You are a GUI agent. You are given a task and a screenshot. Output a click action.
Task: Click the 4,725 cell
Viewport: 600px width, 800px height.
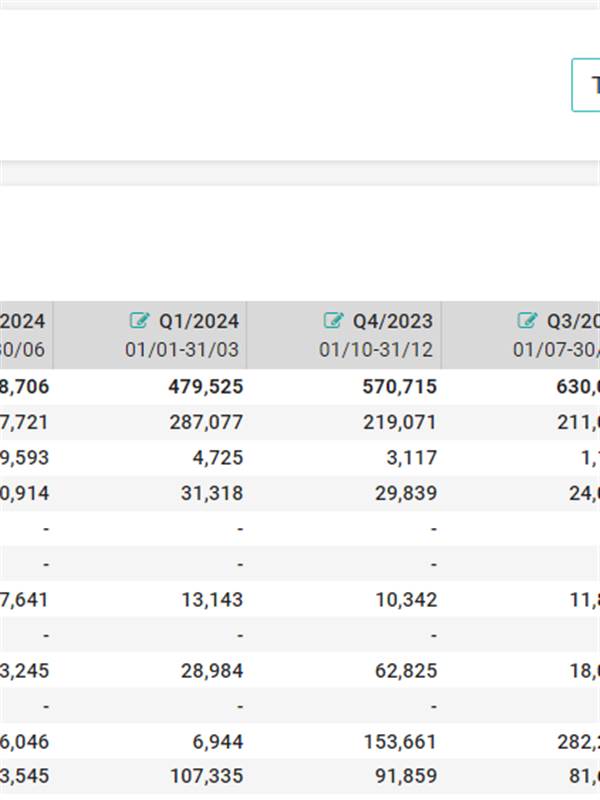click(x=218, y=458)
